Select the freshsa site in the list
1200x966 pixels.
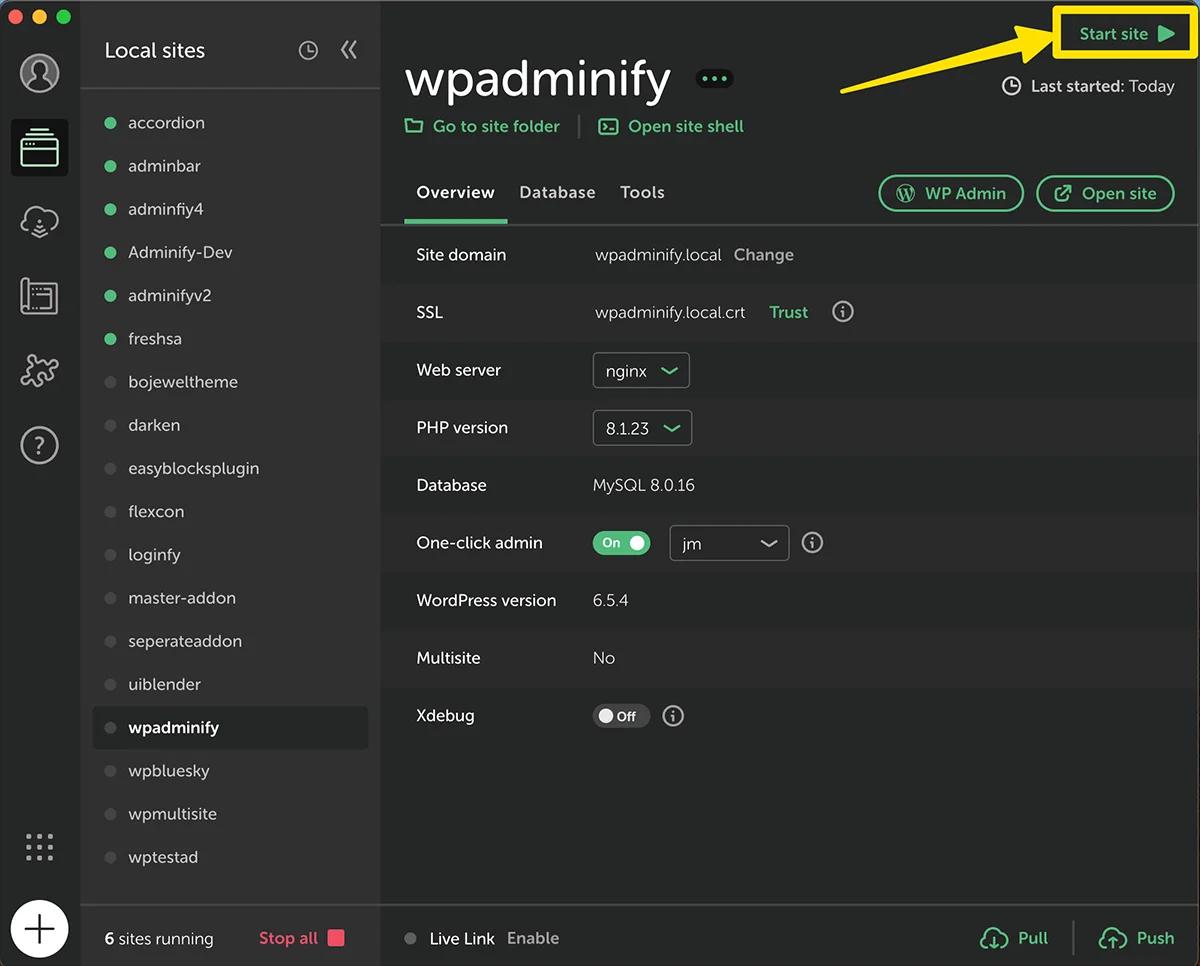click(x=155, y=339)
